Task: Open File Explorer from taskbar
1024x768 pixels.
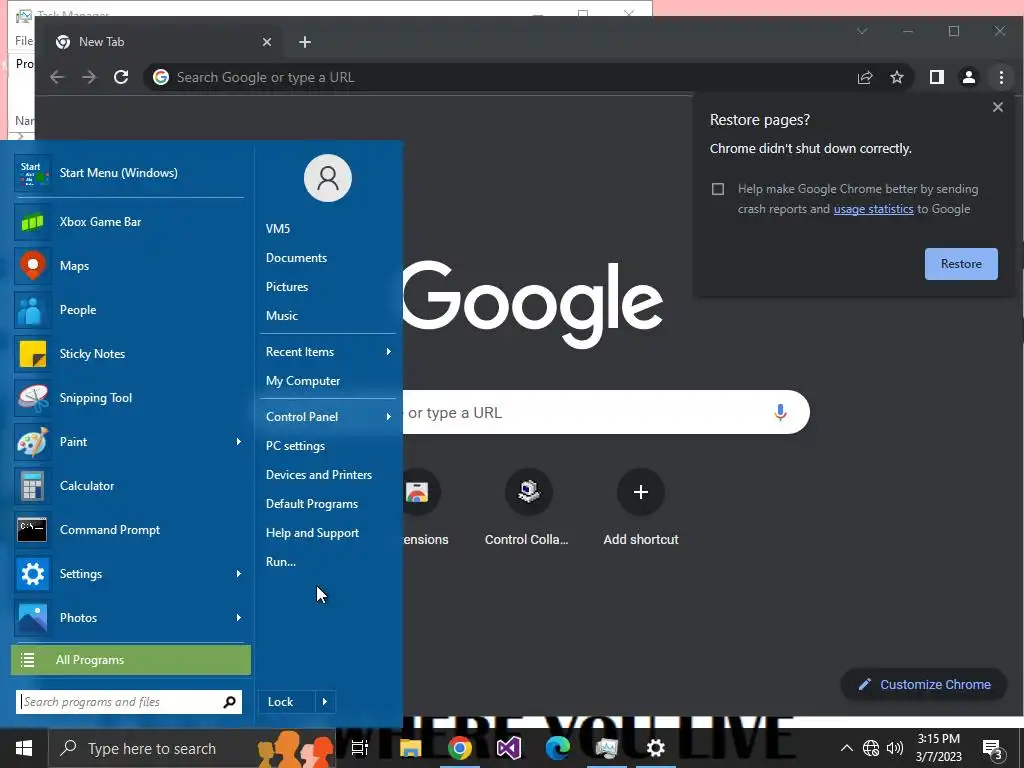Action: coord(410,748)
